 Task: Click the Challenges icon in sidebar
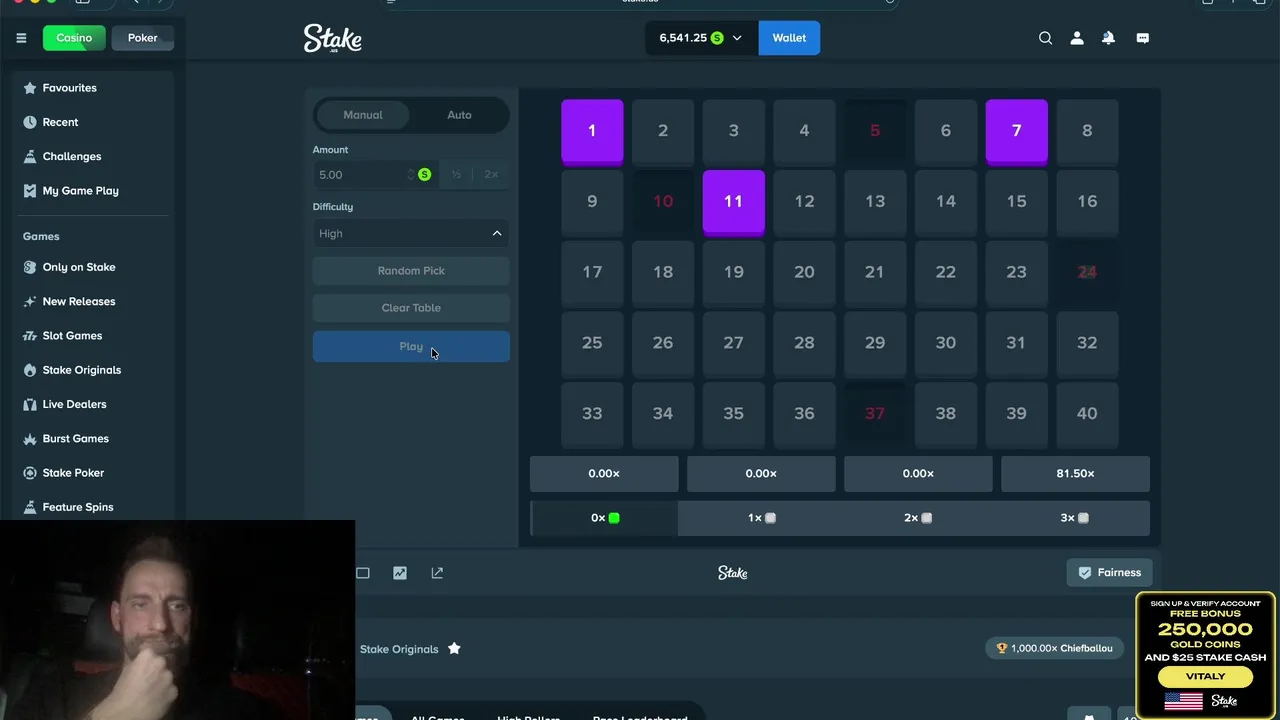[30, 156]
